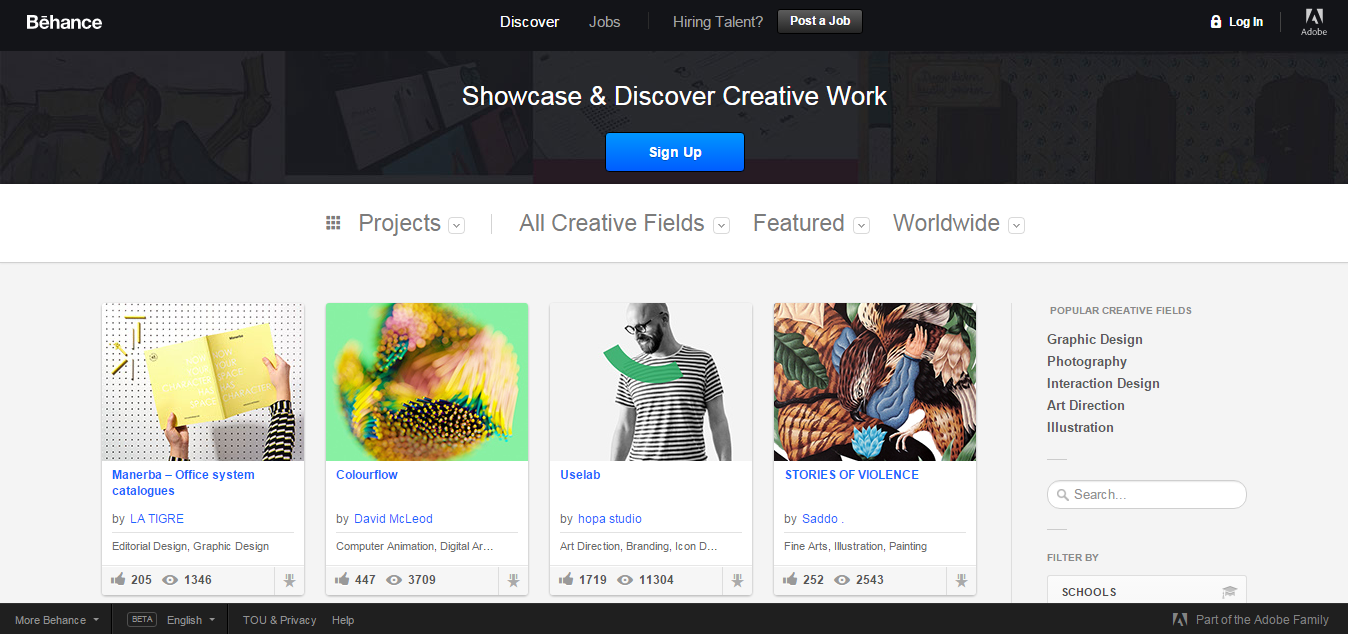Click the Adobe logo at top right
Image resolution: width=1348 pixels, height=634 pixels.
pyautogui.click(x=1313, y=22)
